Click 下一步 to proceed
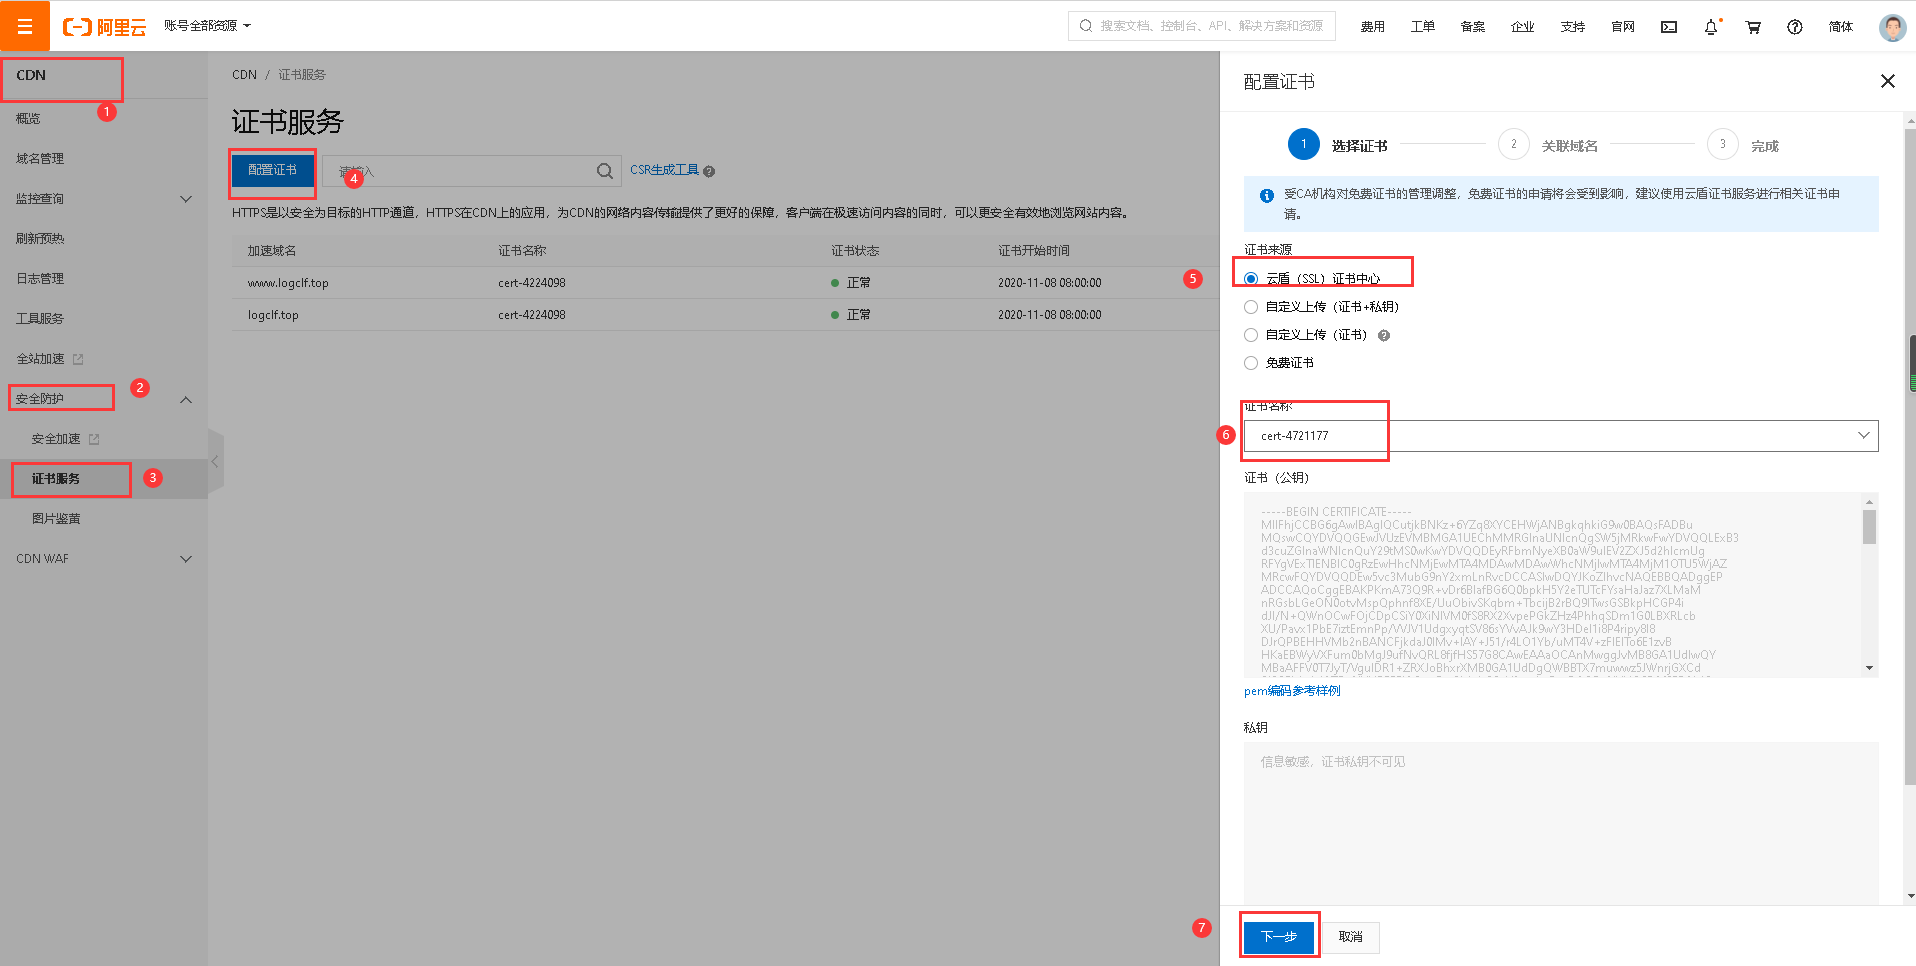 (1279, 936)
